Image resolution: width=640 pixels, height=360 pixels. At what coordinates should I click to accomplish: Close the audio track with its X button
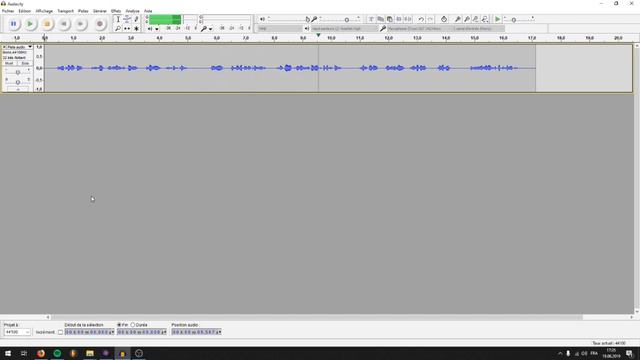4,47
